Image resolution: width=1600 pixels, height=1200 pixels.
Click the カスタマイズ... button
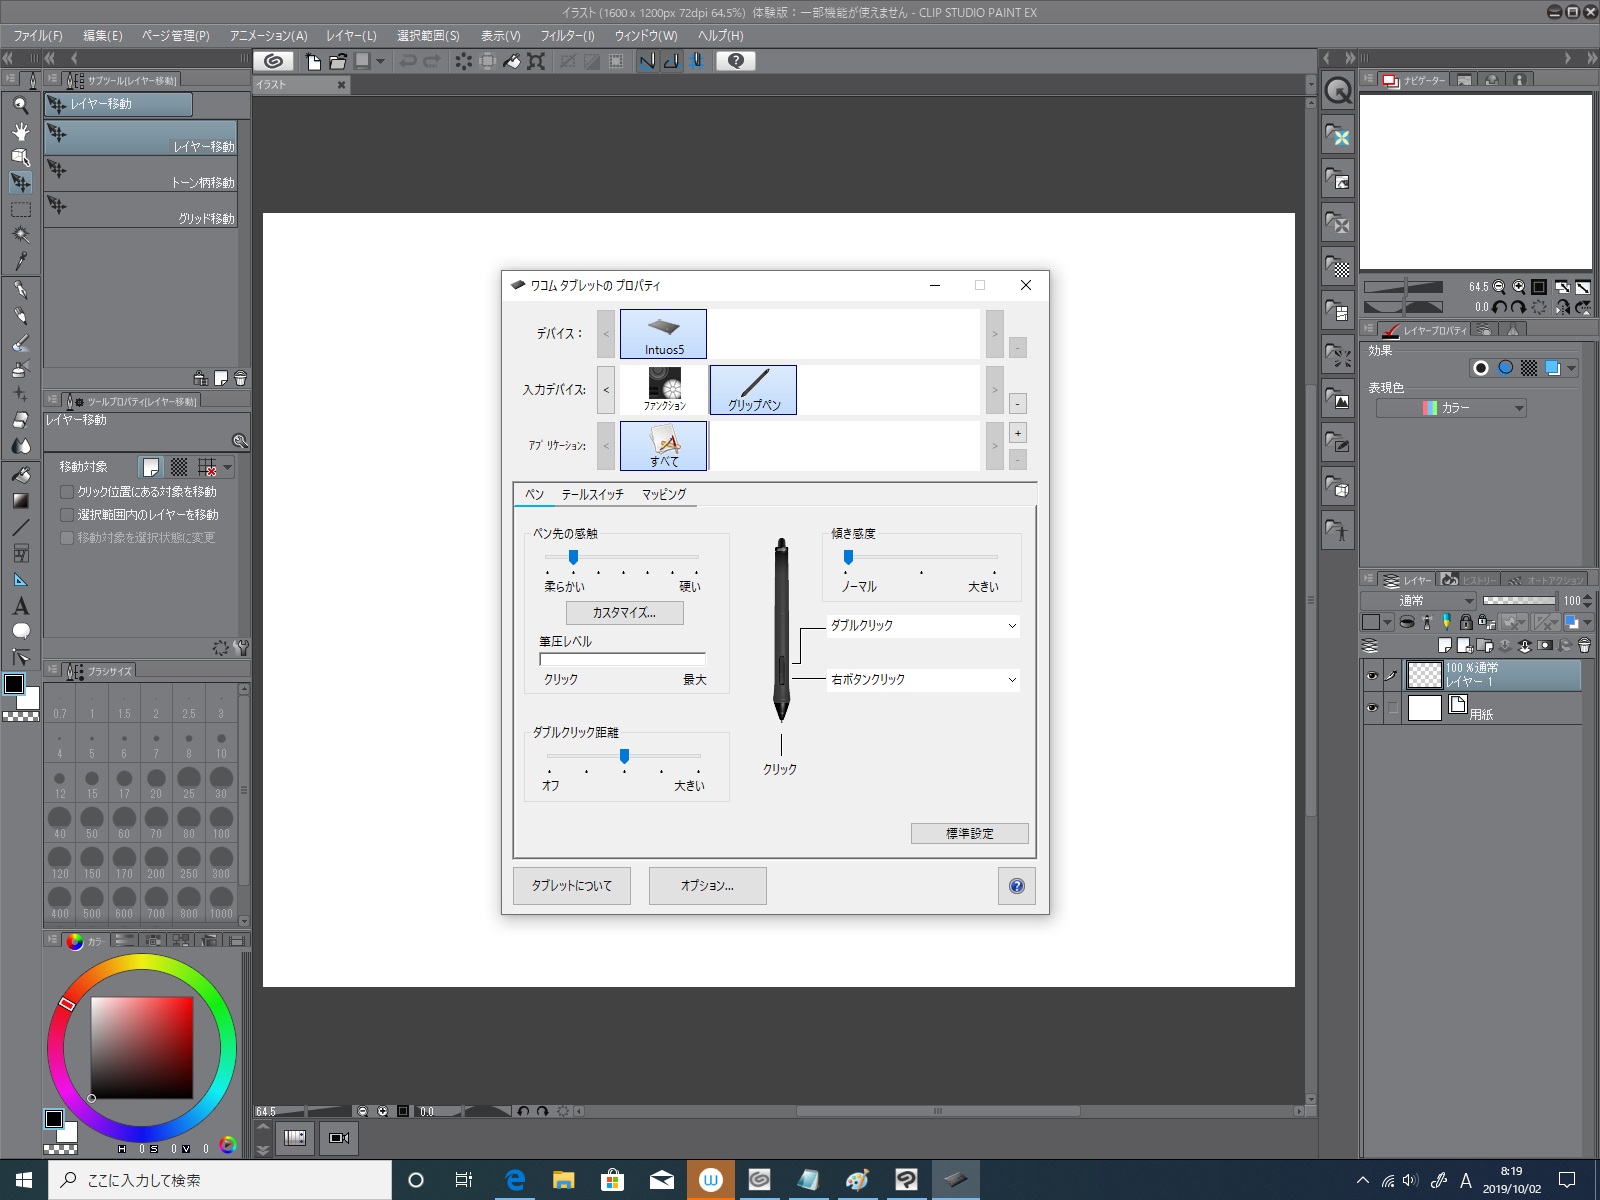click(x=624, y=613)
